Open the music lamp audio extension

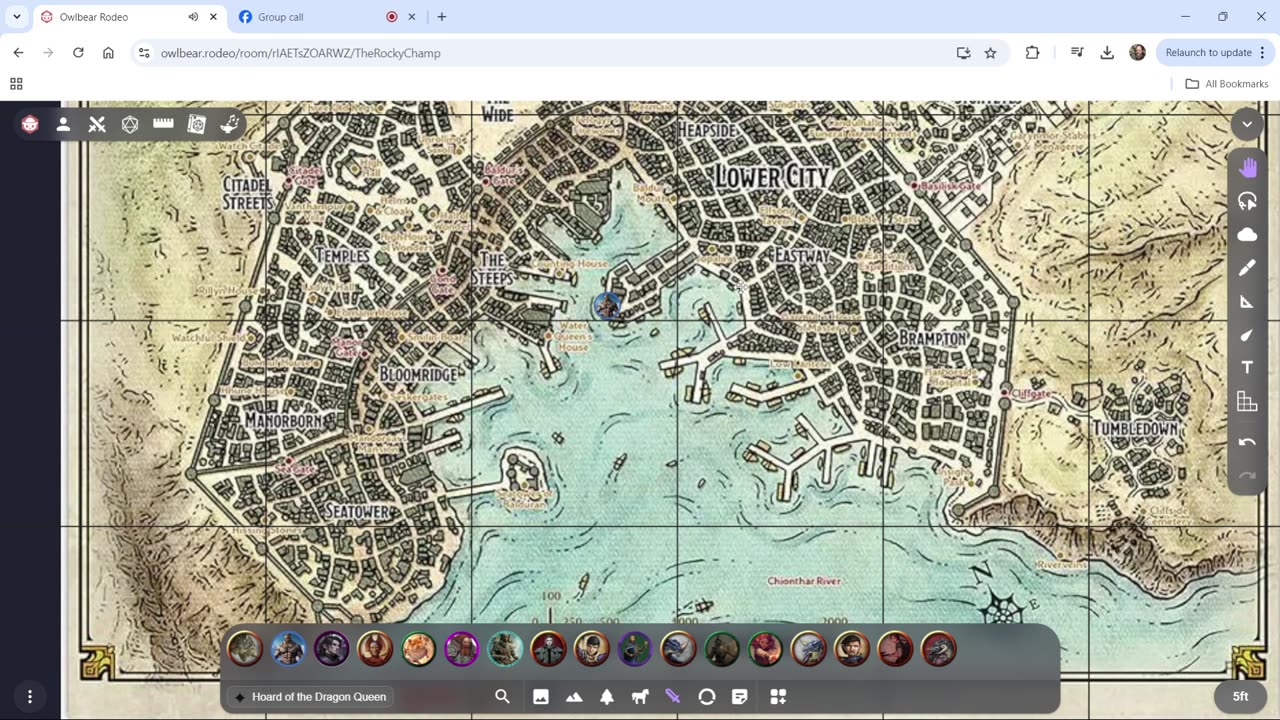230,124
